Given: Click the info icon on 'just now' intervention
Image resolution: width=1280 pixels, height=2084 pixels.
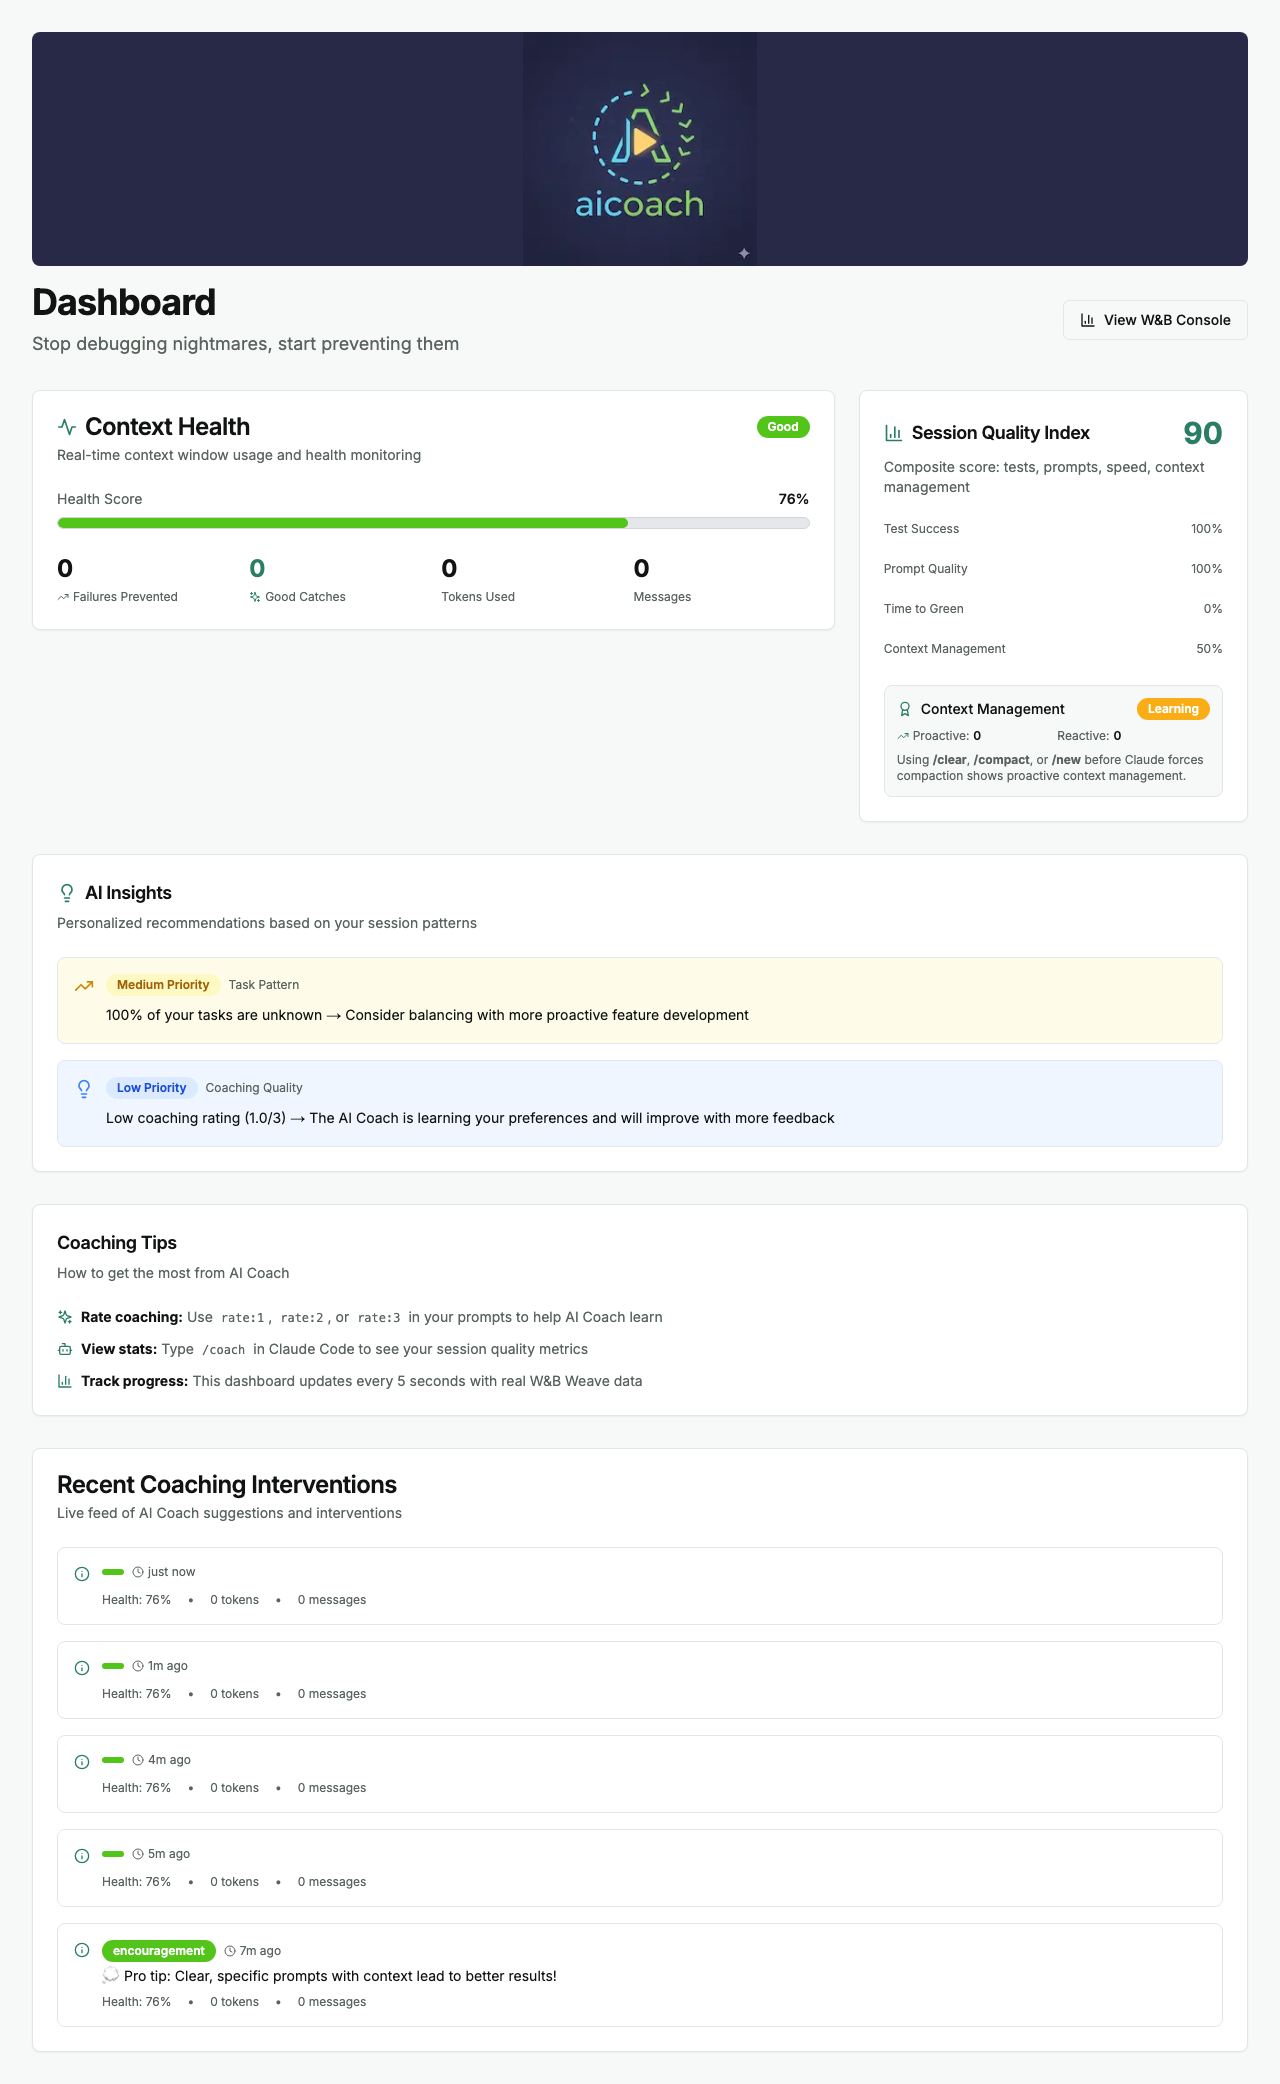Looking at the screenshot, I should click(x=82, y=1574).
